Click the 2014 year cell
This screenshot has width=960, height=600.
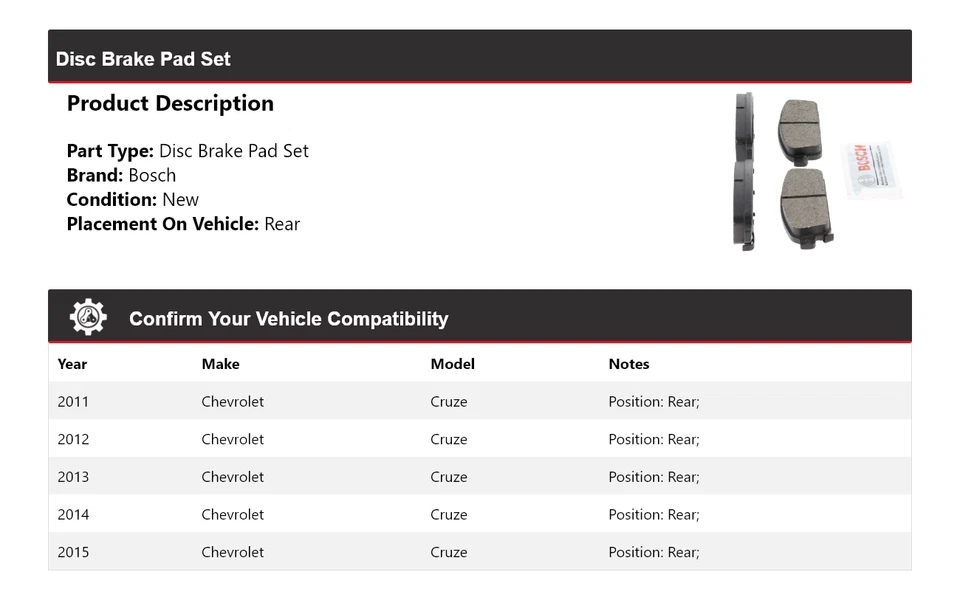(73, 515)
